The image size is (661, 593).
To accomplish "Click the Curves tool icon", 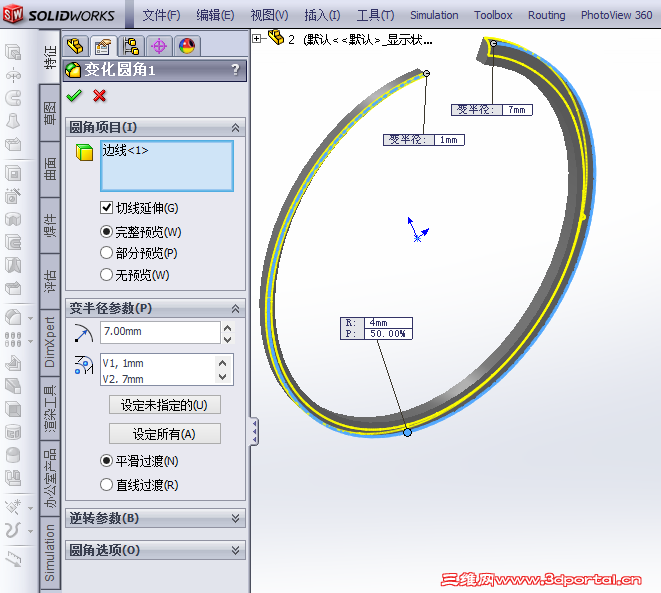I will click(x=13, y=530).
